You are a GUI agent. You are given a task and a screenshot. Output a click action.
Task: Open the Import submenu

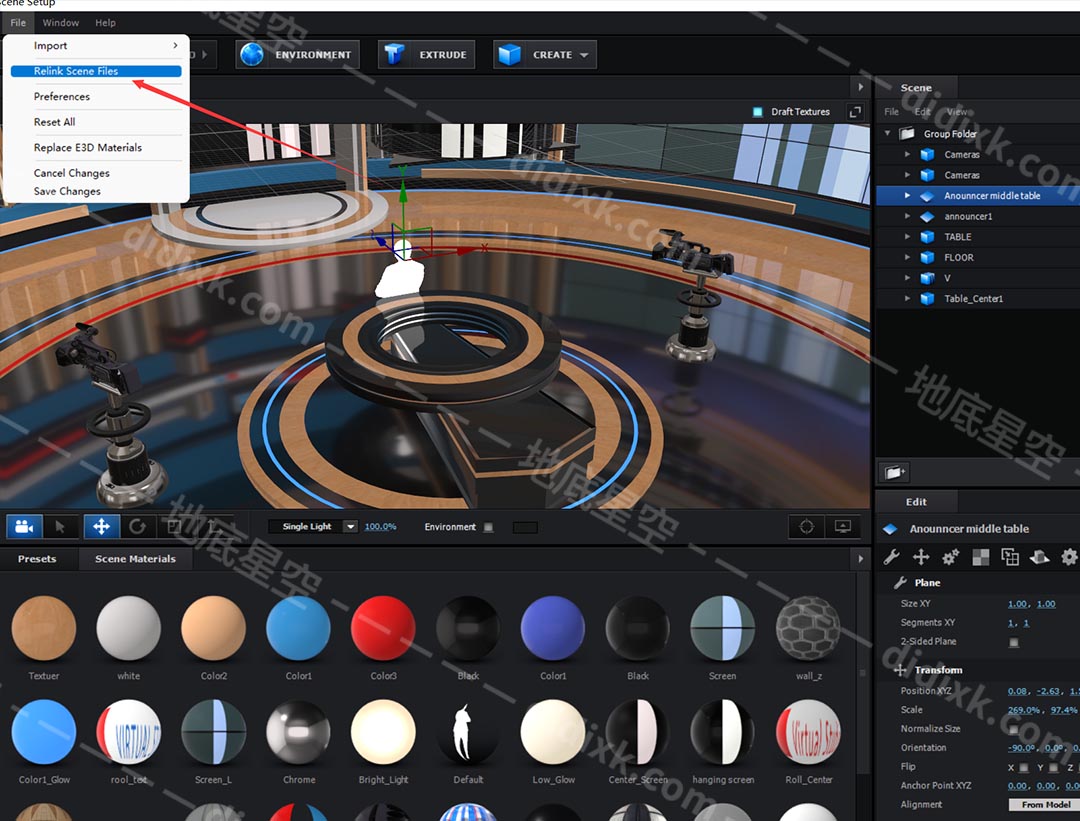(x=96, y=45)
